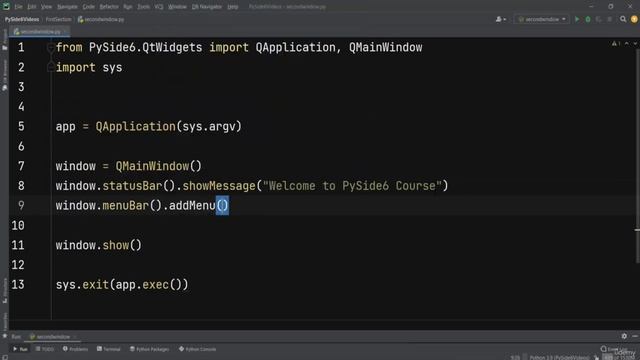Viewport: 640px width, 360px height.
Task: Open DB Browser sidebar tool button
Action: point(4,75)
